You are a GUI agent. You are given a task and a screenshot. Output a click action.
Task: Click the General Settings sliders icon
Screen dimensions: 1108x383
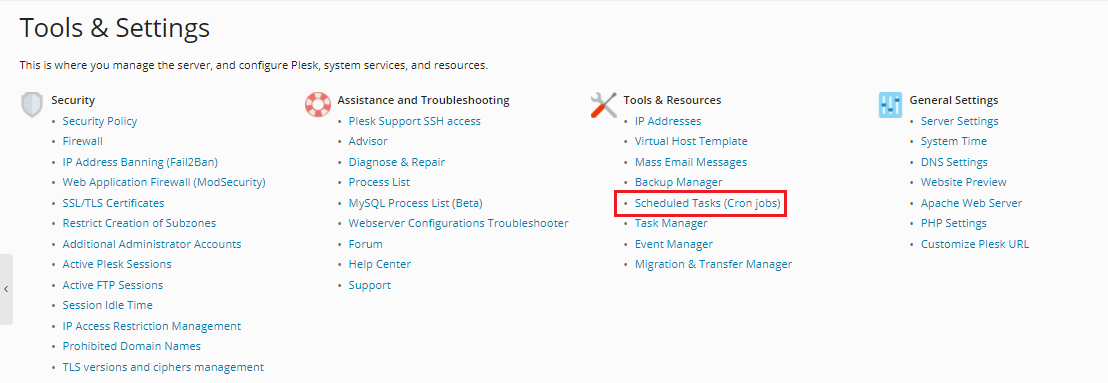pyautogui.click(x=890, y=105)
